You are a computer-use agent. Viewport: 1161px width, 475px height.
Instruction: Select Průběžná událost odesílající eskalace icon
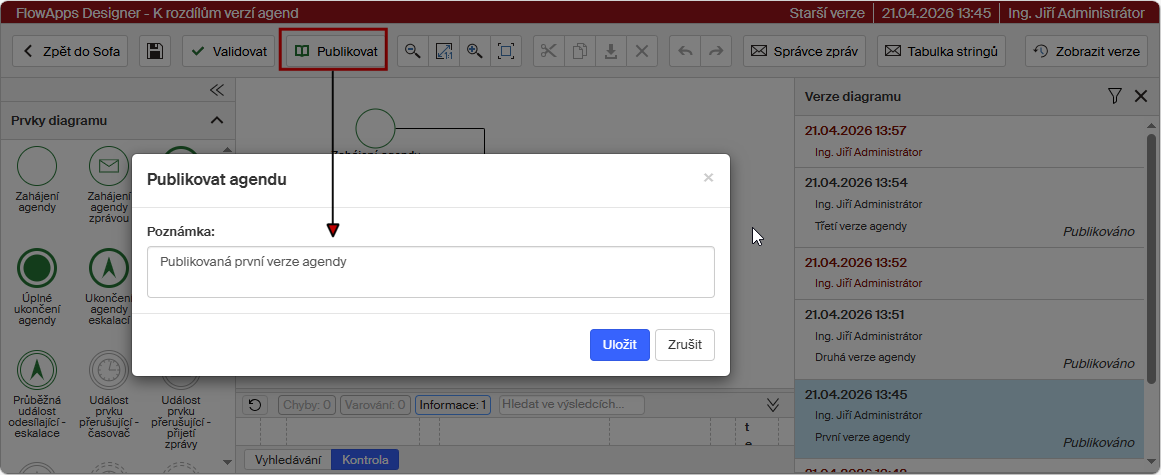coord(36,370)
